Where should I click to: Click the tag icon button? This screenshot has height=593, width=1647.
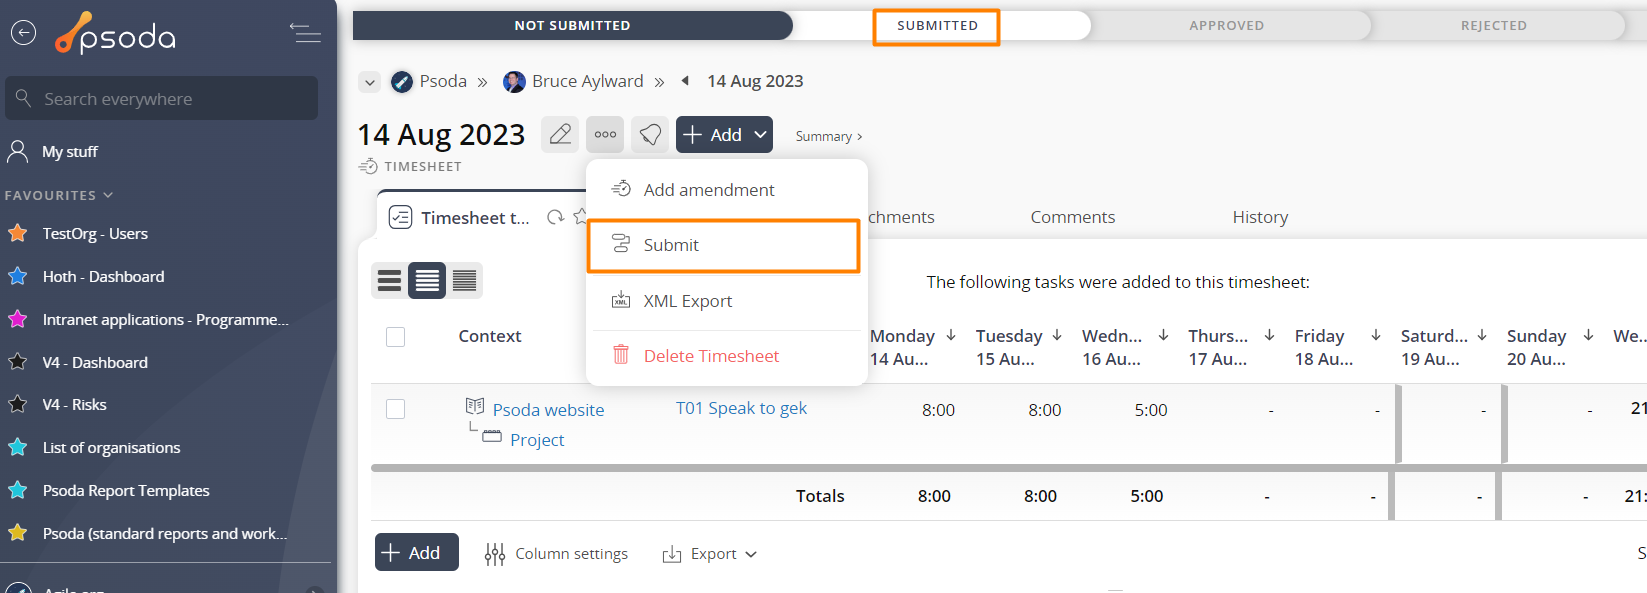650,134
